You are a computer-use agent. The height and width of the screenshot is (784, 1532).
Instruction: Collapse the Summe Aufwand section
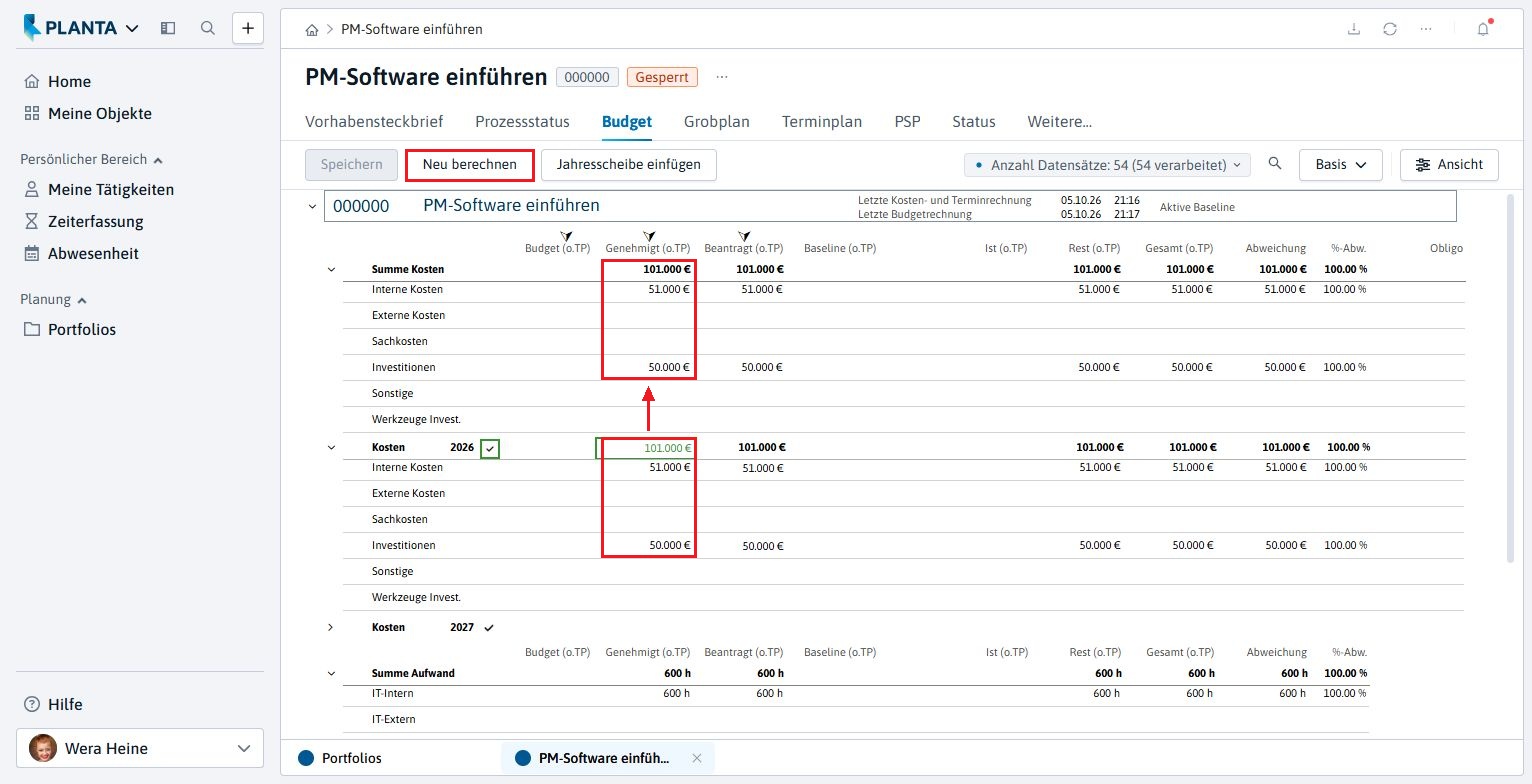click(x=331, y=674)
